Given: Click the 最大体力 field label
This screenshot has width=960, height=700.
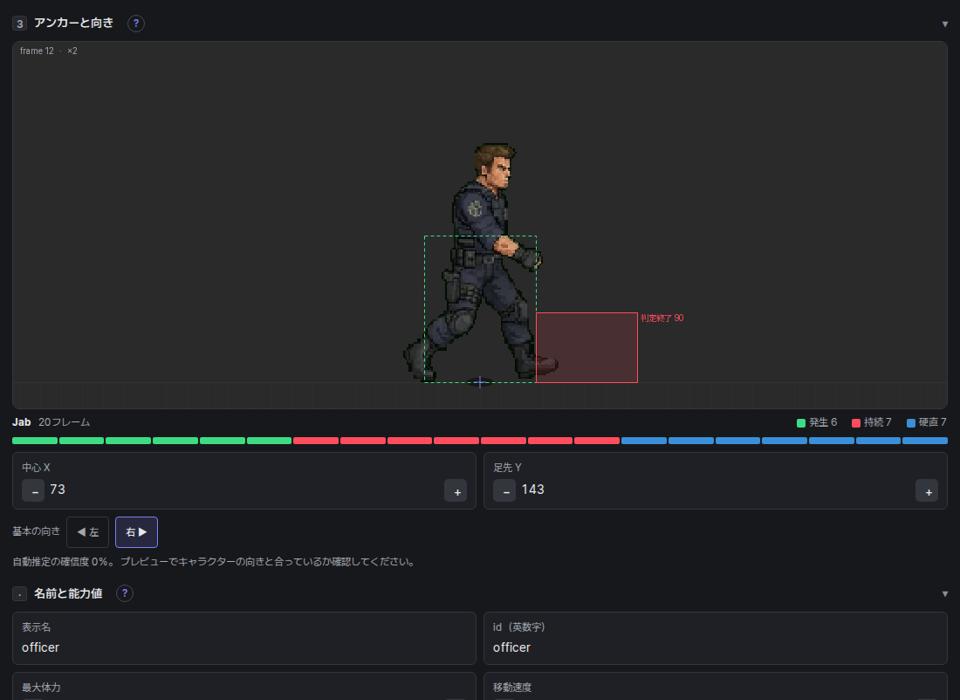Looking at the screenshot, I should pos(41,687).
